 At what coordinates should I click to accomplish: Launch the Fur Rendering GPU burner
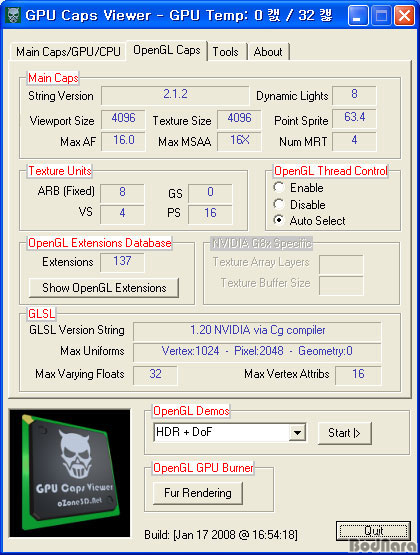coord(198,493)
